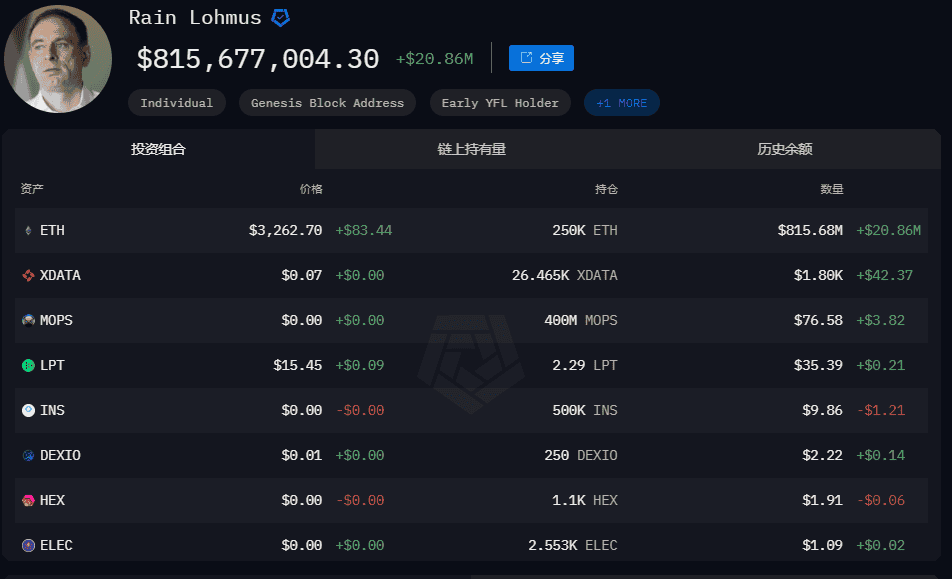This screenshot has width=952, height=579.
Task: Sort by the 持仓 column header
Action: [x=606, y=189]
